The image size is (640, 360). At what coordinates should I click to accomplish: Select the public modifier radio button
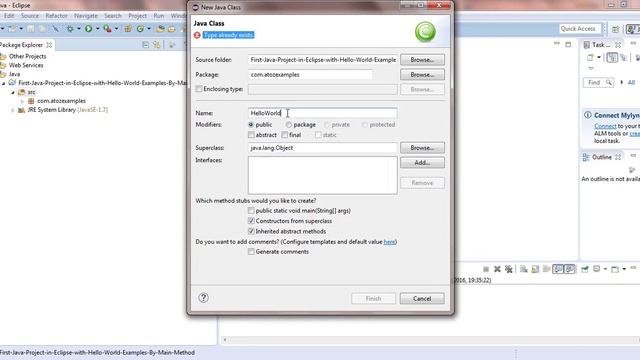[x=251, y=124]
